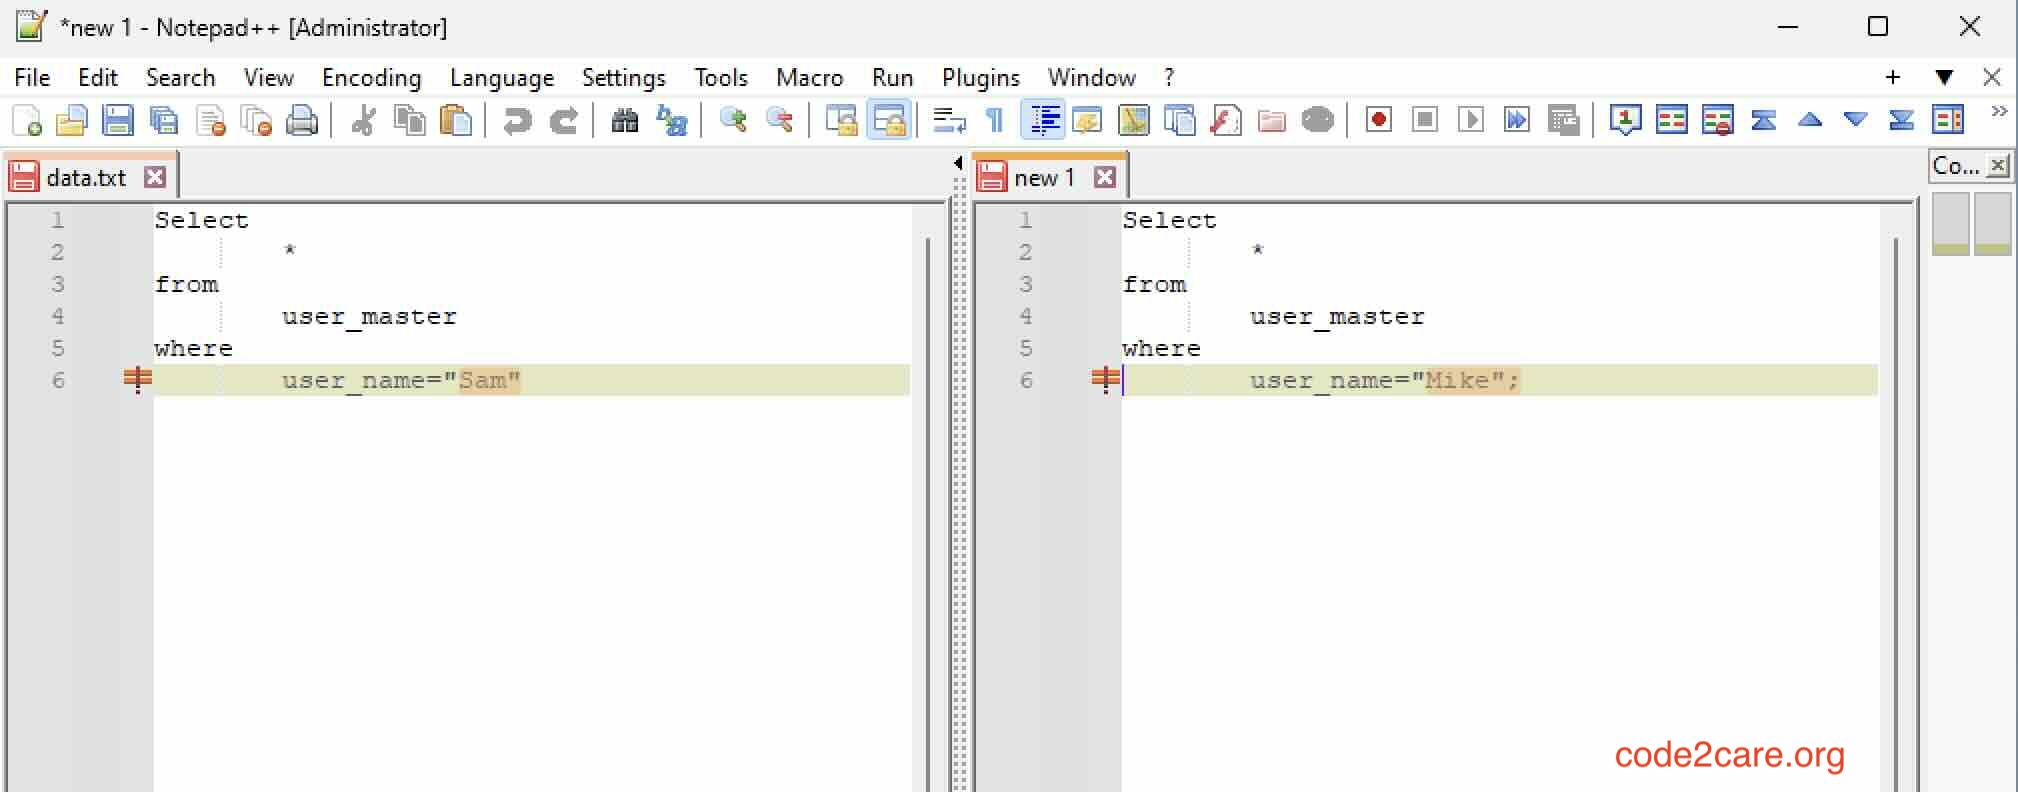Play back the recorded macro
Screen dimensions: 2018x792
coord(1471,121)
